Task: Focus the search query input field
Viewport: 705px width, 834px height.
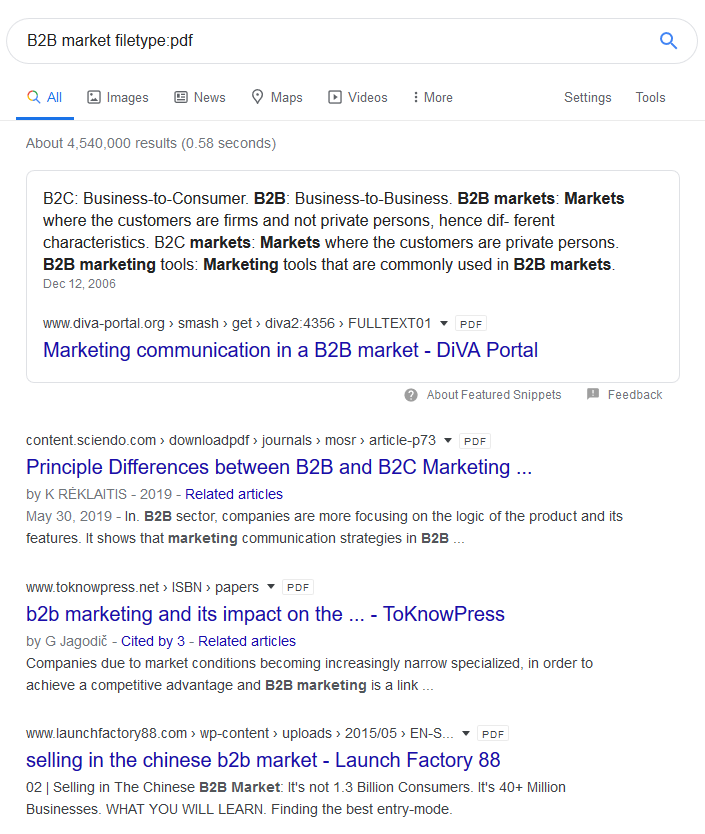Action: tap(335, 40)
